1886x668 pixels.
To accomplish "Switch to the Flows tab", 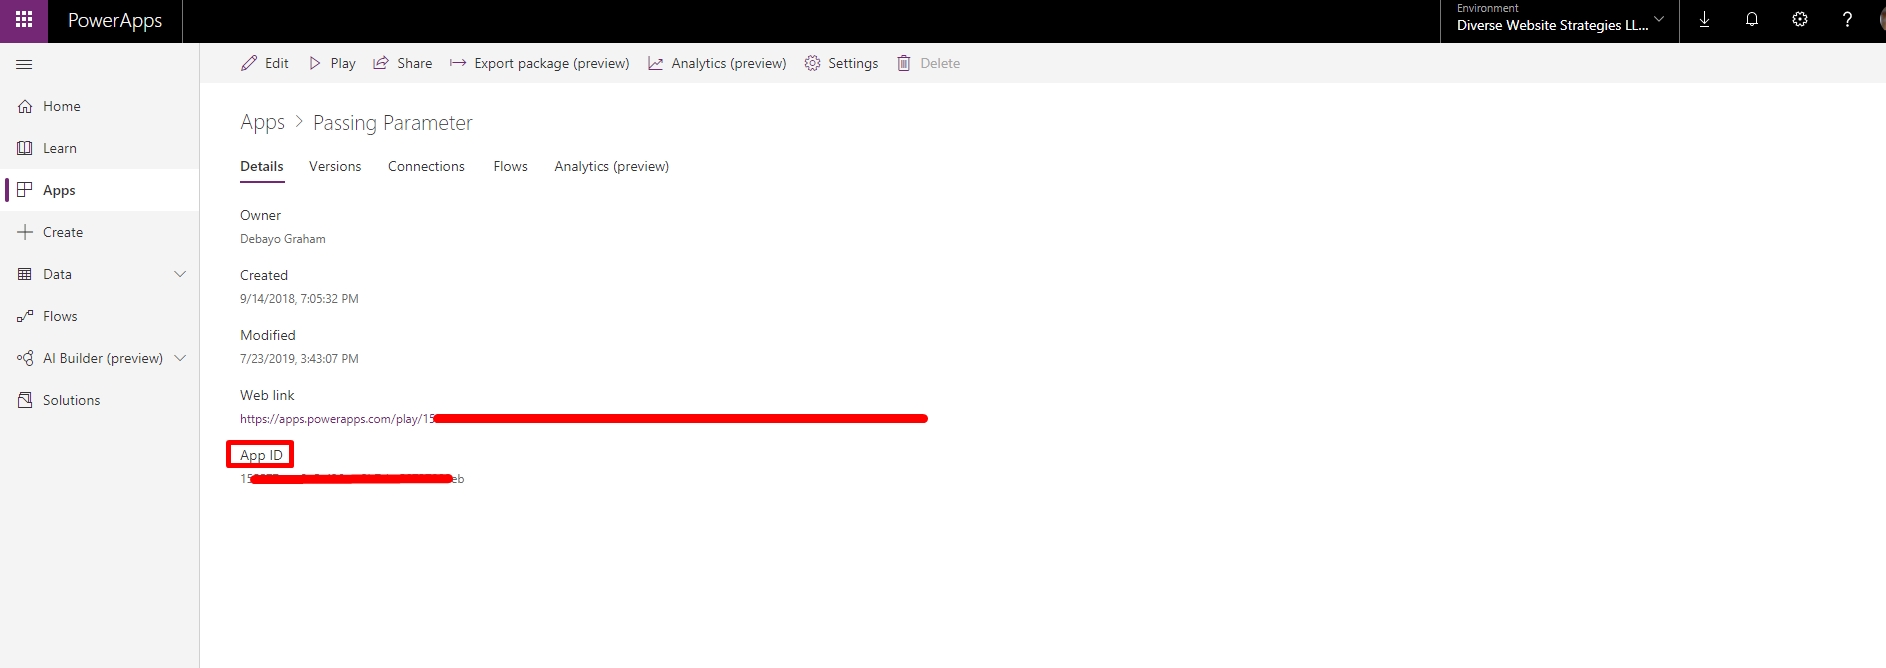I will tap(510, 166).
